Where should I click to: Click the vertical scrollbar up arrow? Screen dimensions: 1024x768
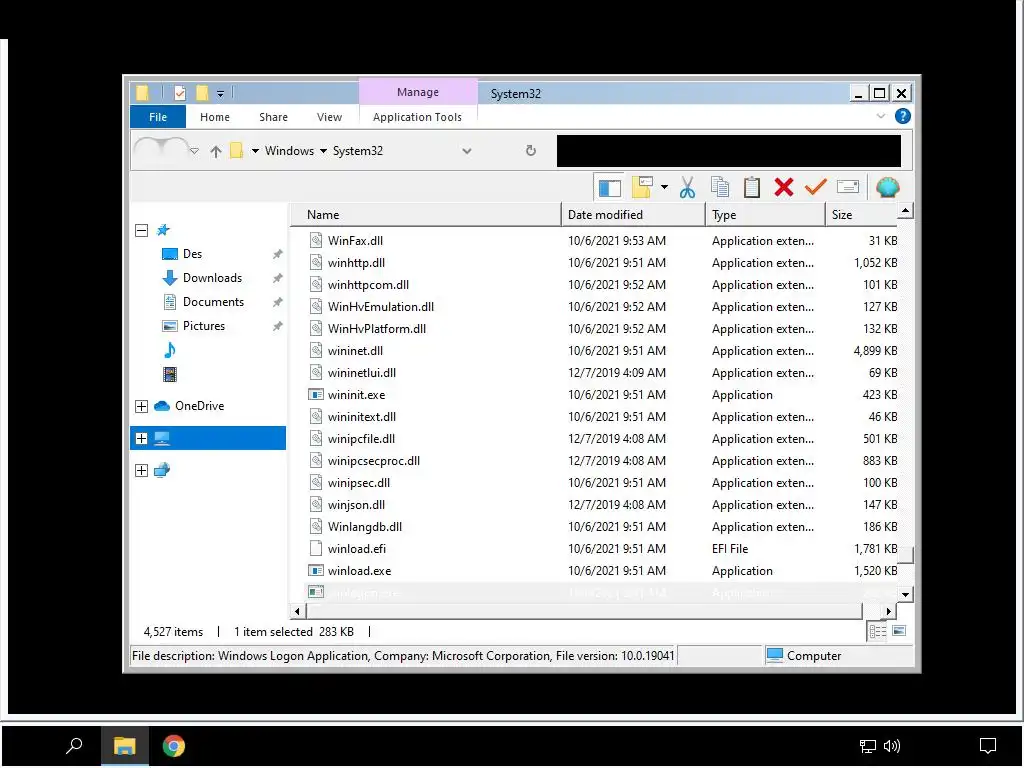click(905, 211)
